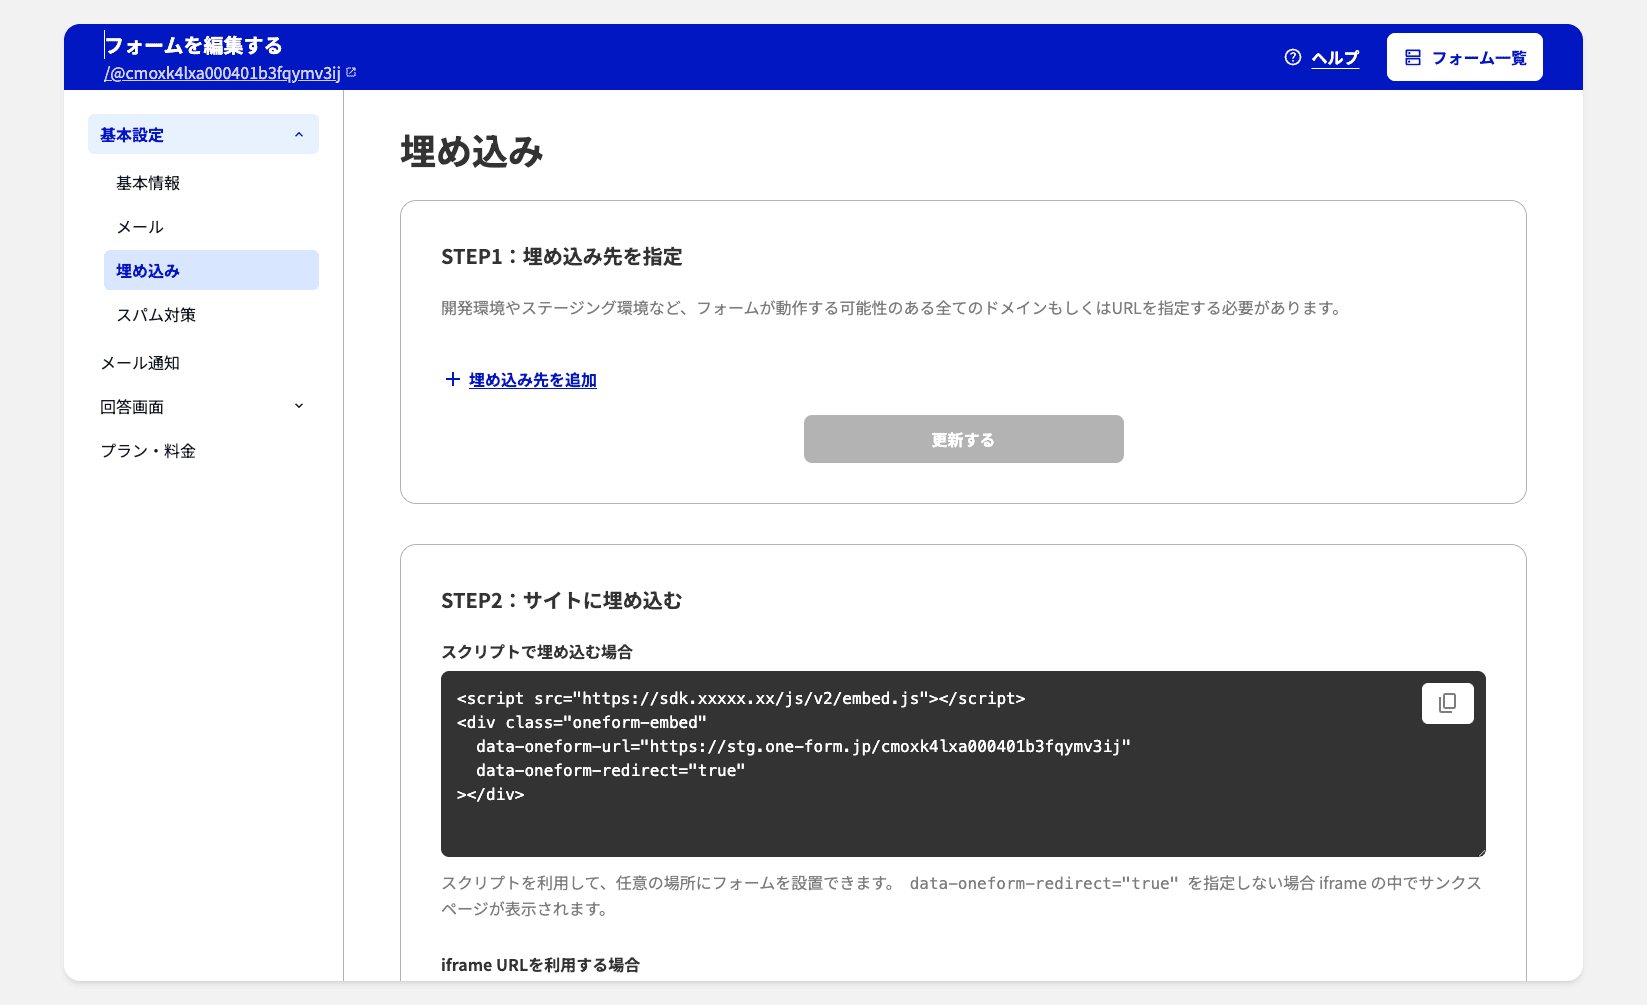Expand the 回答画面 menu chevron
Image resolution: width=1647 pixels, height=1005 pixels.
click(x=299, y=406)
